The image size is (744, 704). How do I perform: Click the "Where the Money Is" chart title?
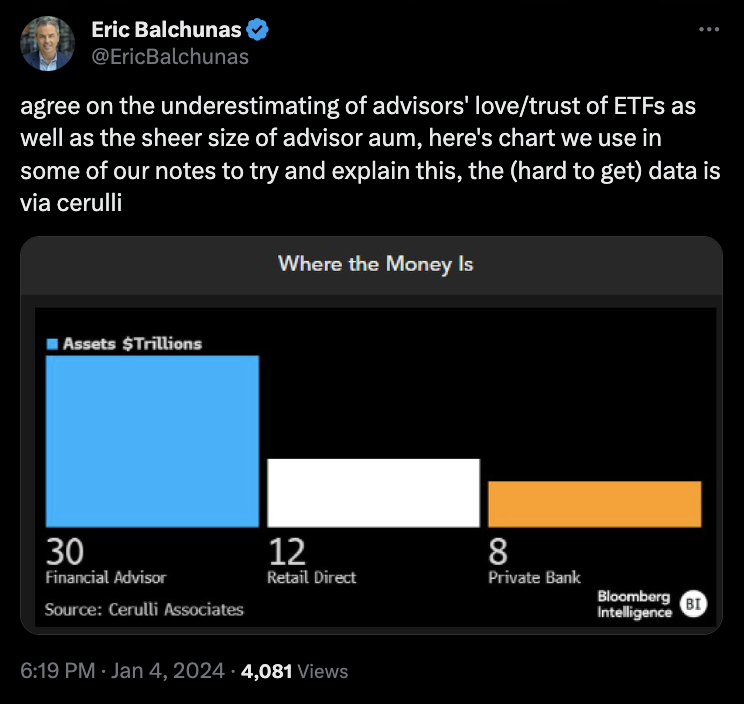[375, 264]
